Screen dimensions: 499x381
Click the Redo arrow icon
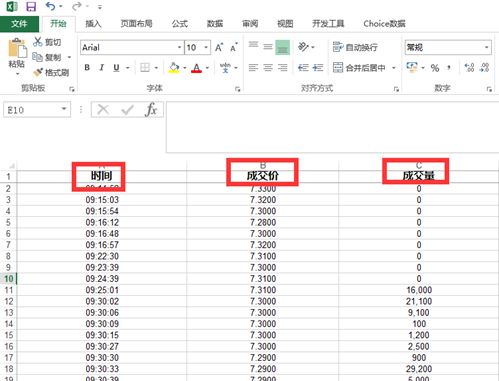pos(77,6)
